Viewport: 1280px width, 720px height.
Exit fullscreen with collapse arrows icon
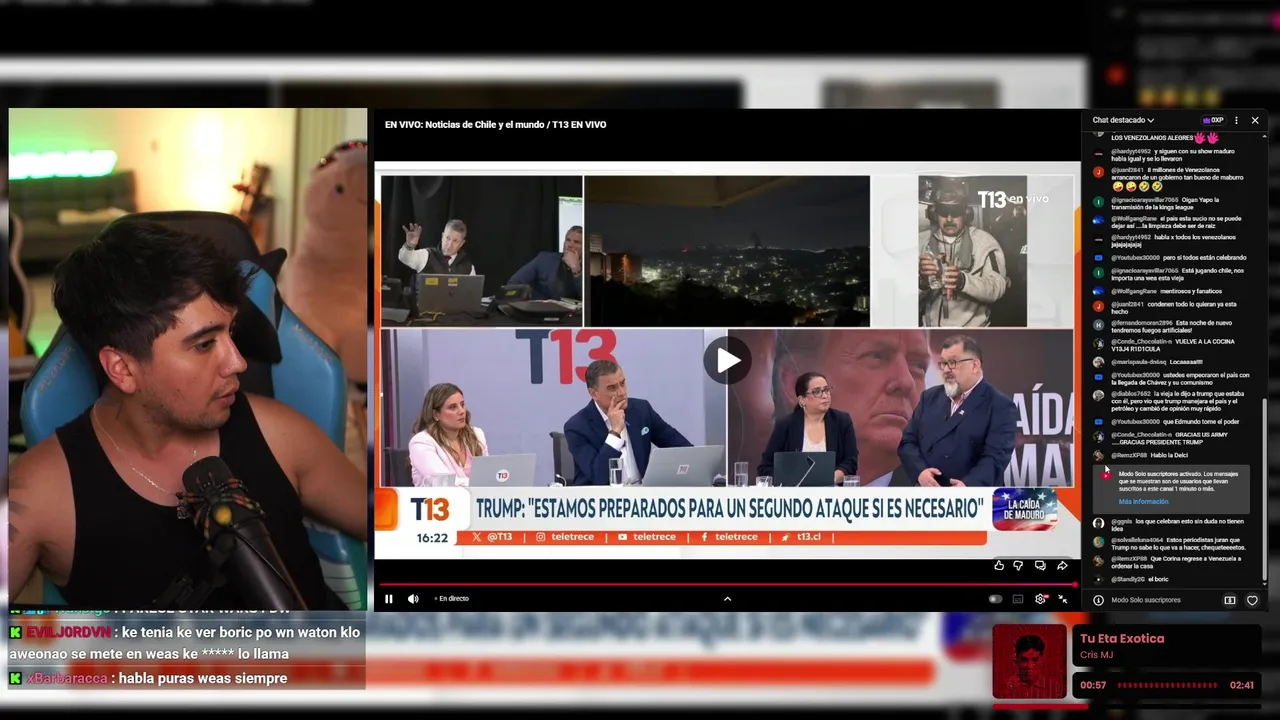tap(1063, 599)
